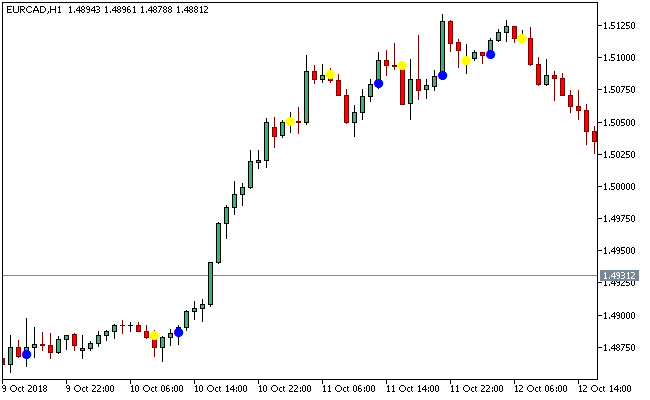
Task: Select the blue dot just before the big rally
Action: pyautogui.click(x=178, y=331)
